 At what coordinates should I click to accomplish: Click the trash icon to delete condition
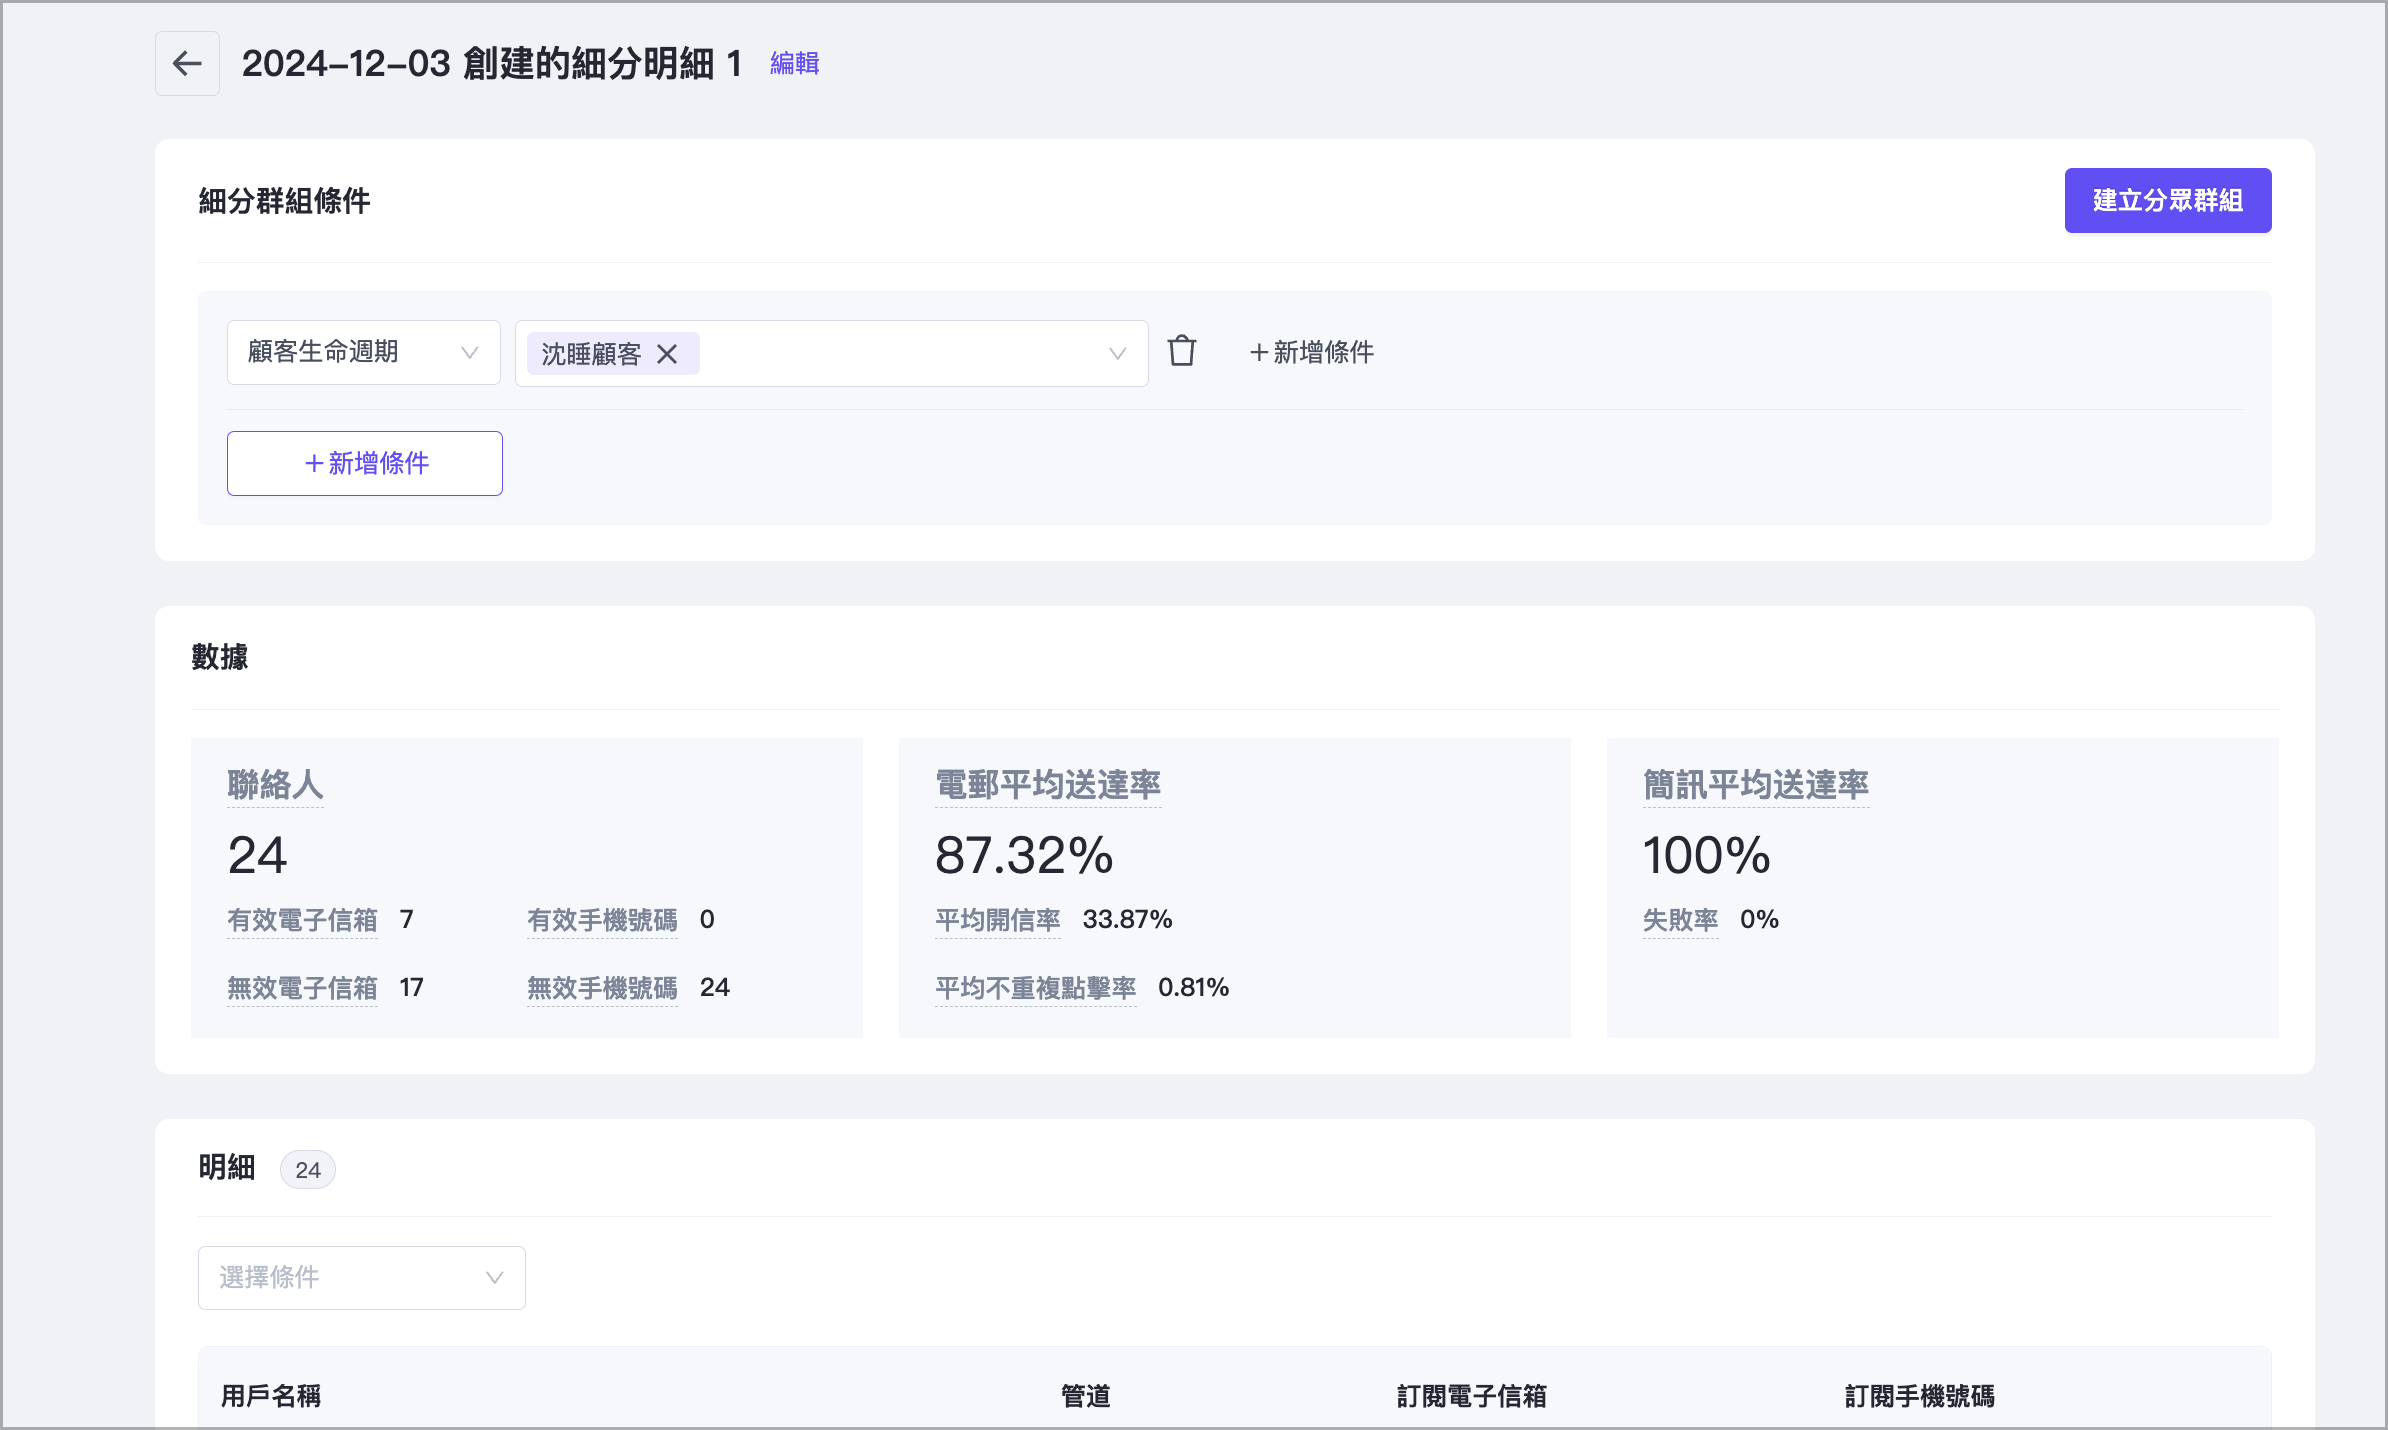click(x=1182, y=352)
